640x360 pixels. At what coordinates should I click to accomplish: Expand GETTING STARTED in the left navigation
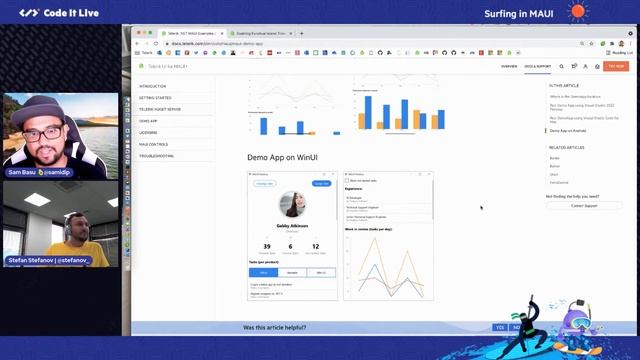155,98
